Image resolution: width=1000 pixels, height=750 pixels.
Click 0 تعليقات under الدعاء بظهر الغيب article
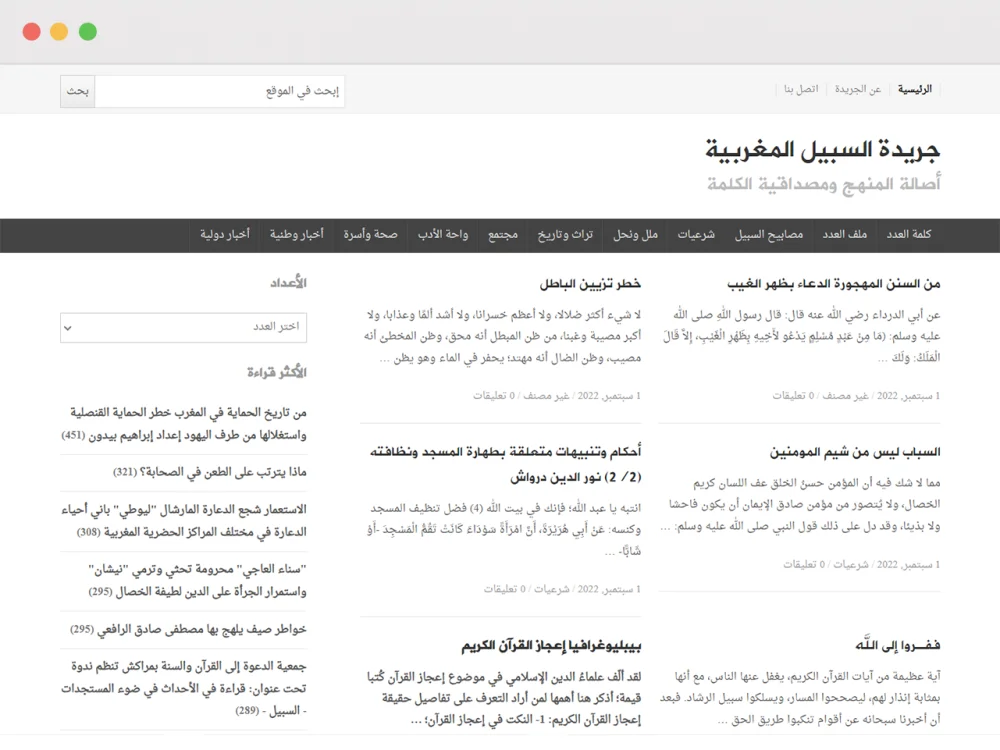point(793,396)
